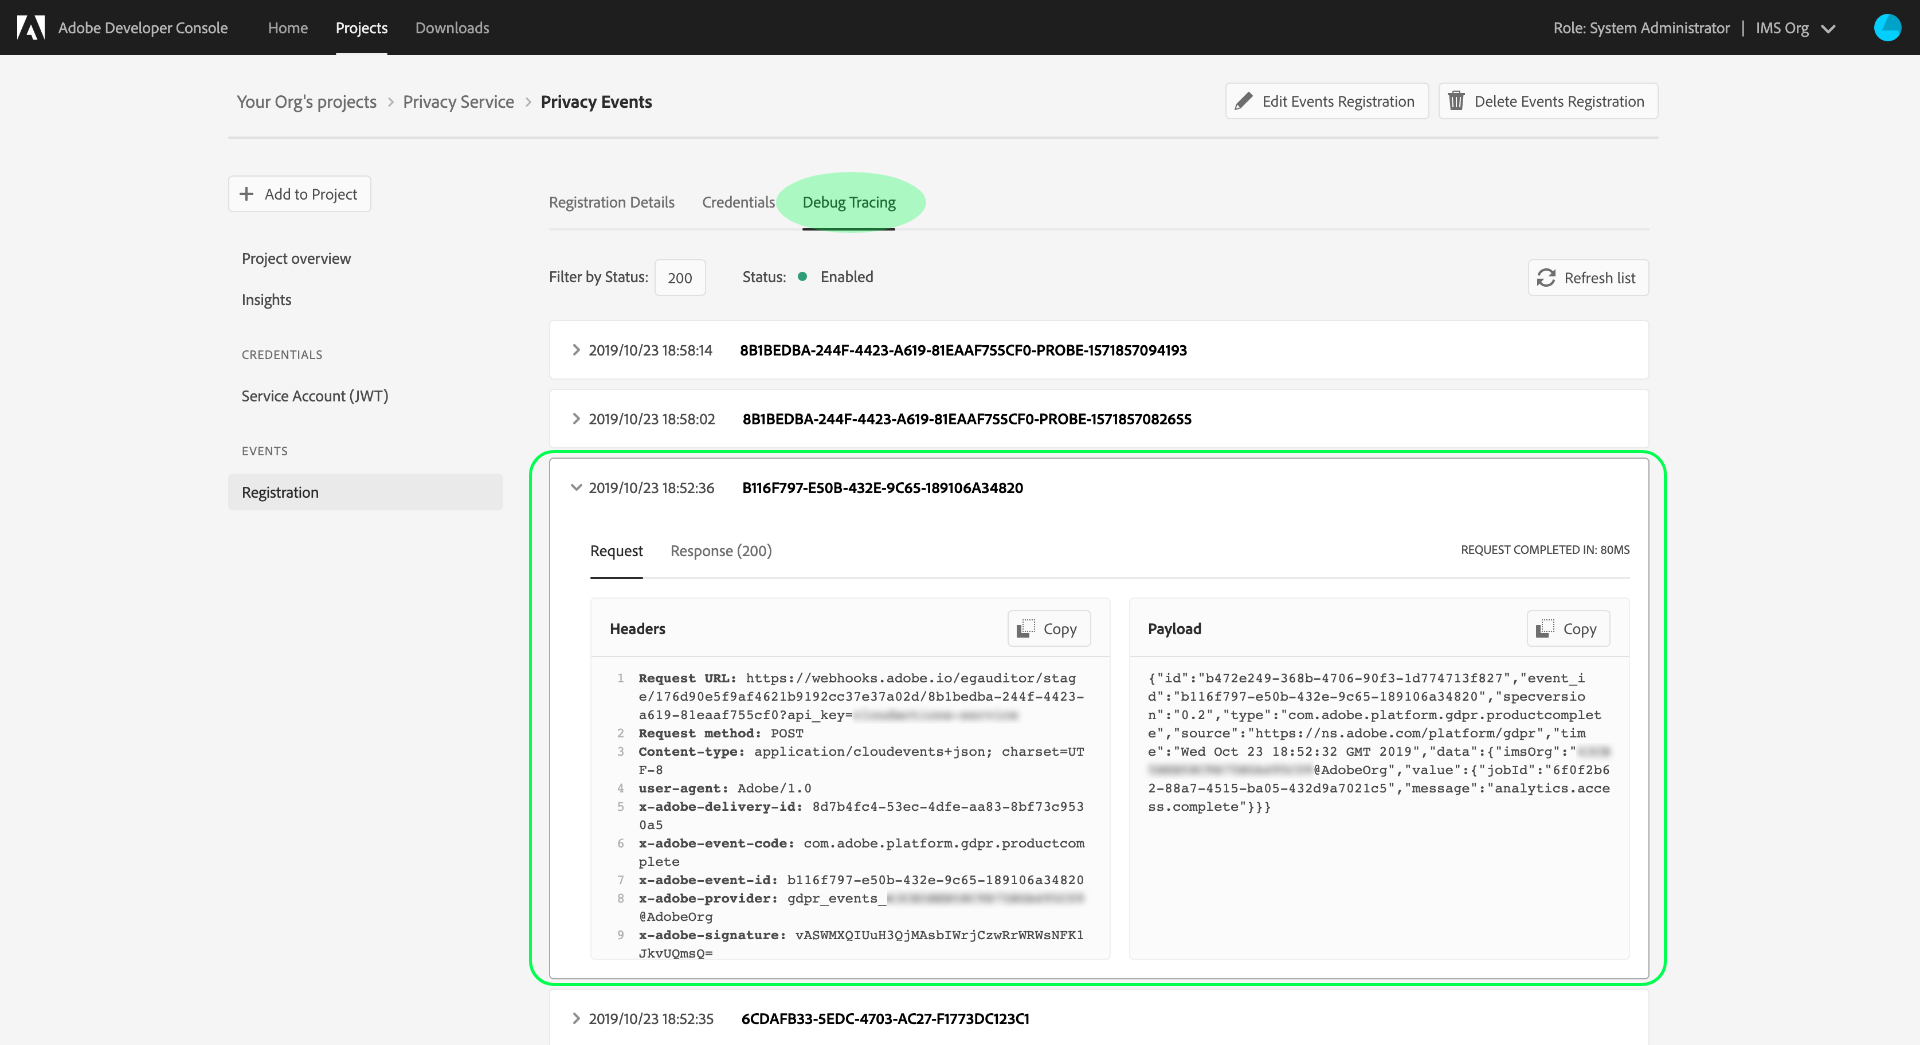Click the Role: System Administrator label
This screenshot has height=1045, width=1920.
pyautogui.click(x=1641, y=28)
